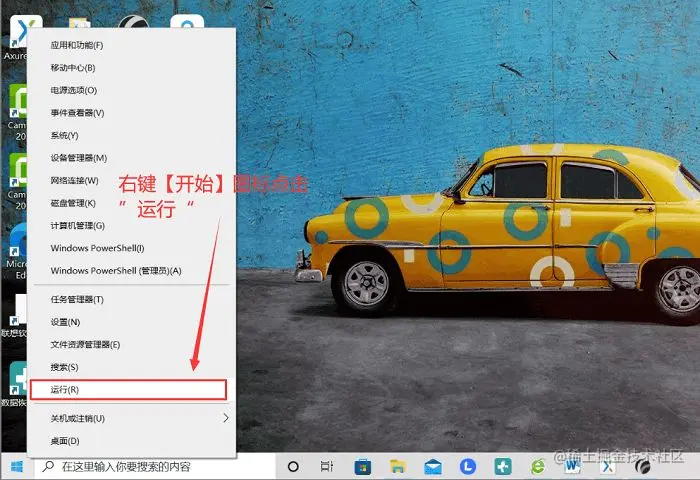
Task: Click the blue L clock icon on taskbar
Action: (468, 467)
